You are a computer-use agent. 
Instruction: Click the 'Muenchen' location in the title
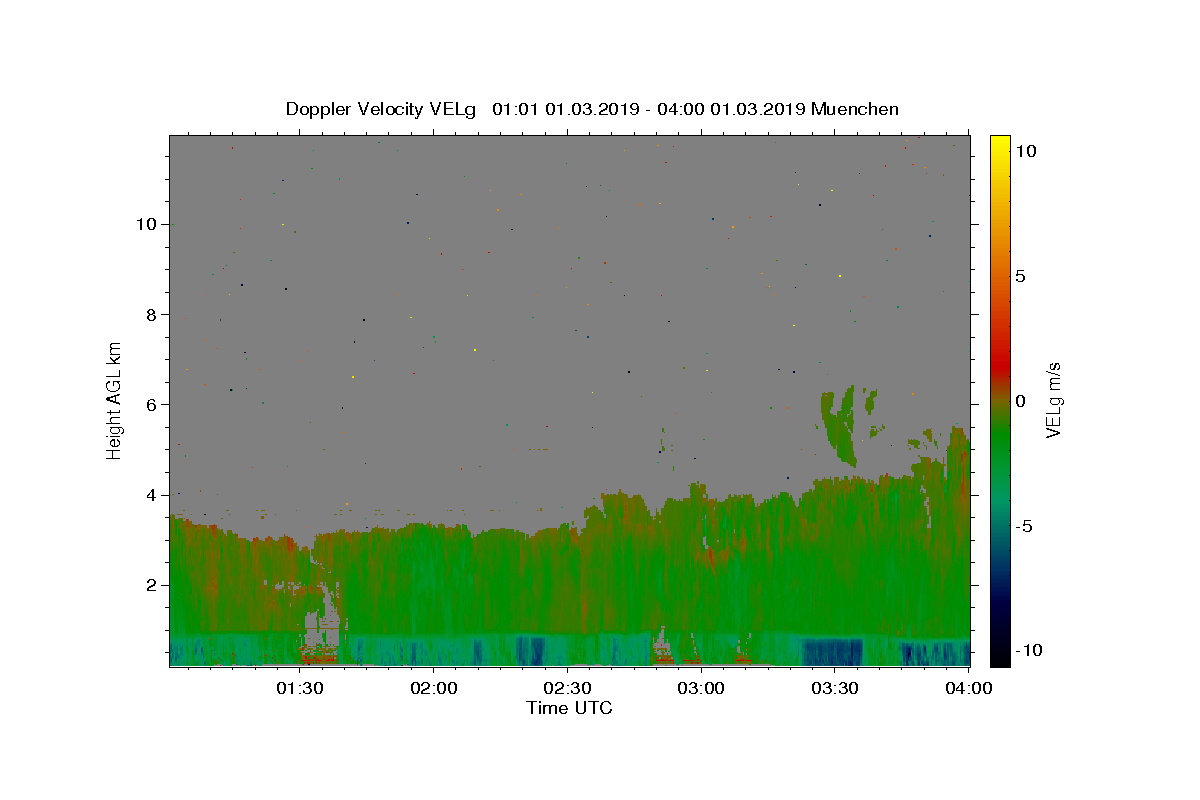click(x=855, y=109)
